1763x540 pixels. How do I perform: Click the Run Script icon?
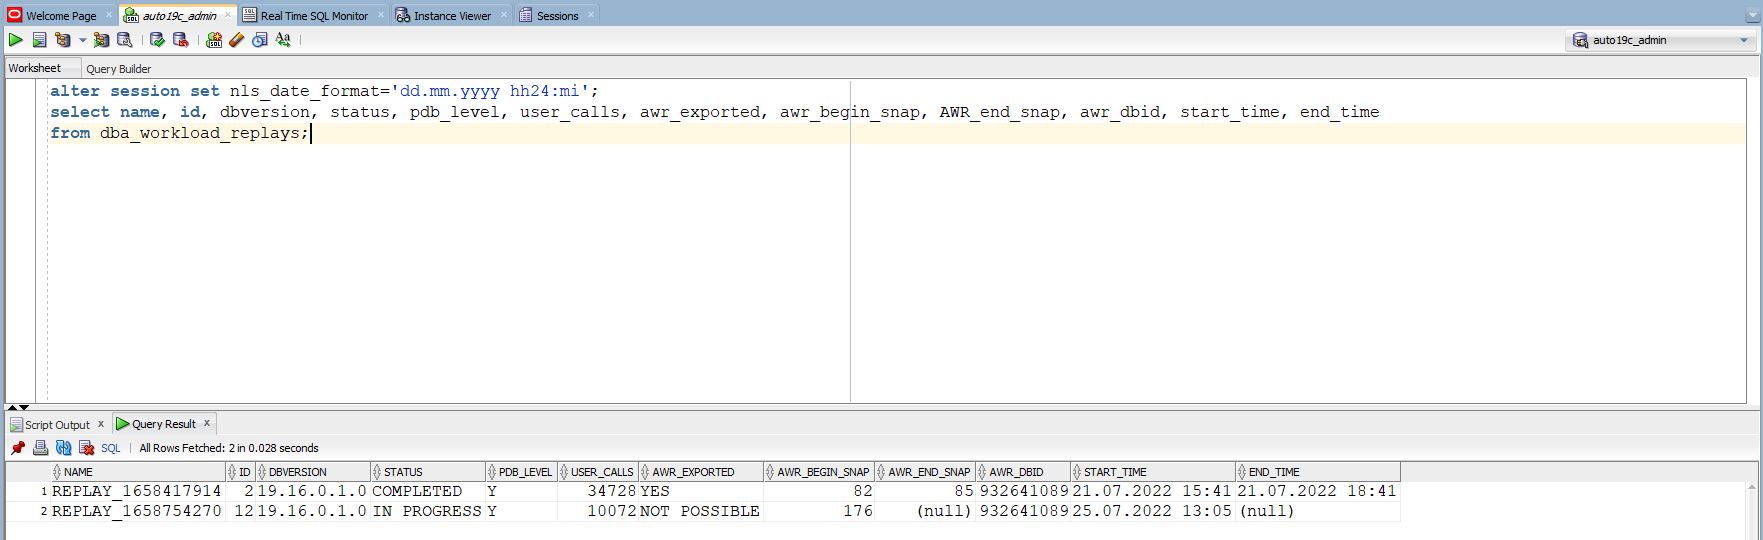point(39,40)
